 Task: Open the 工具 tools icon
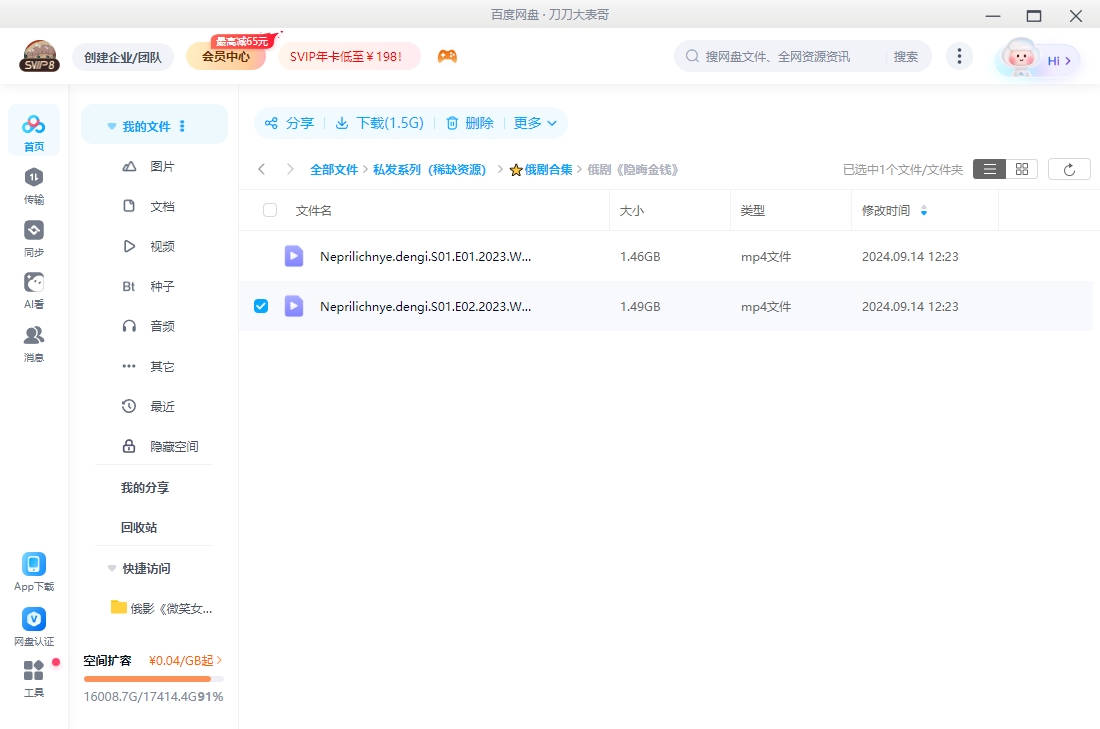[x=34, y=671]
